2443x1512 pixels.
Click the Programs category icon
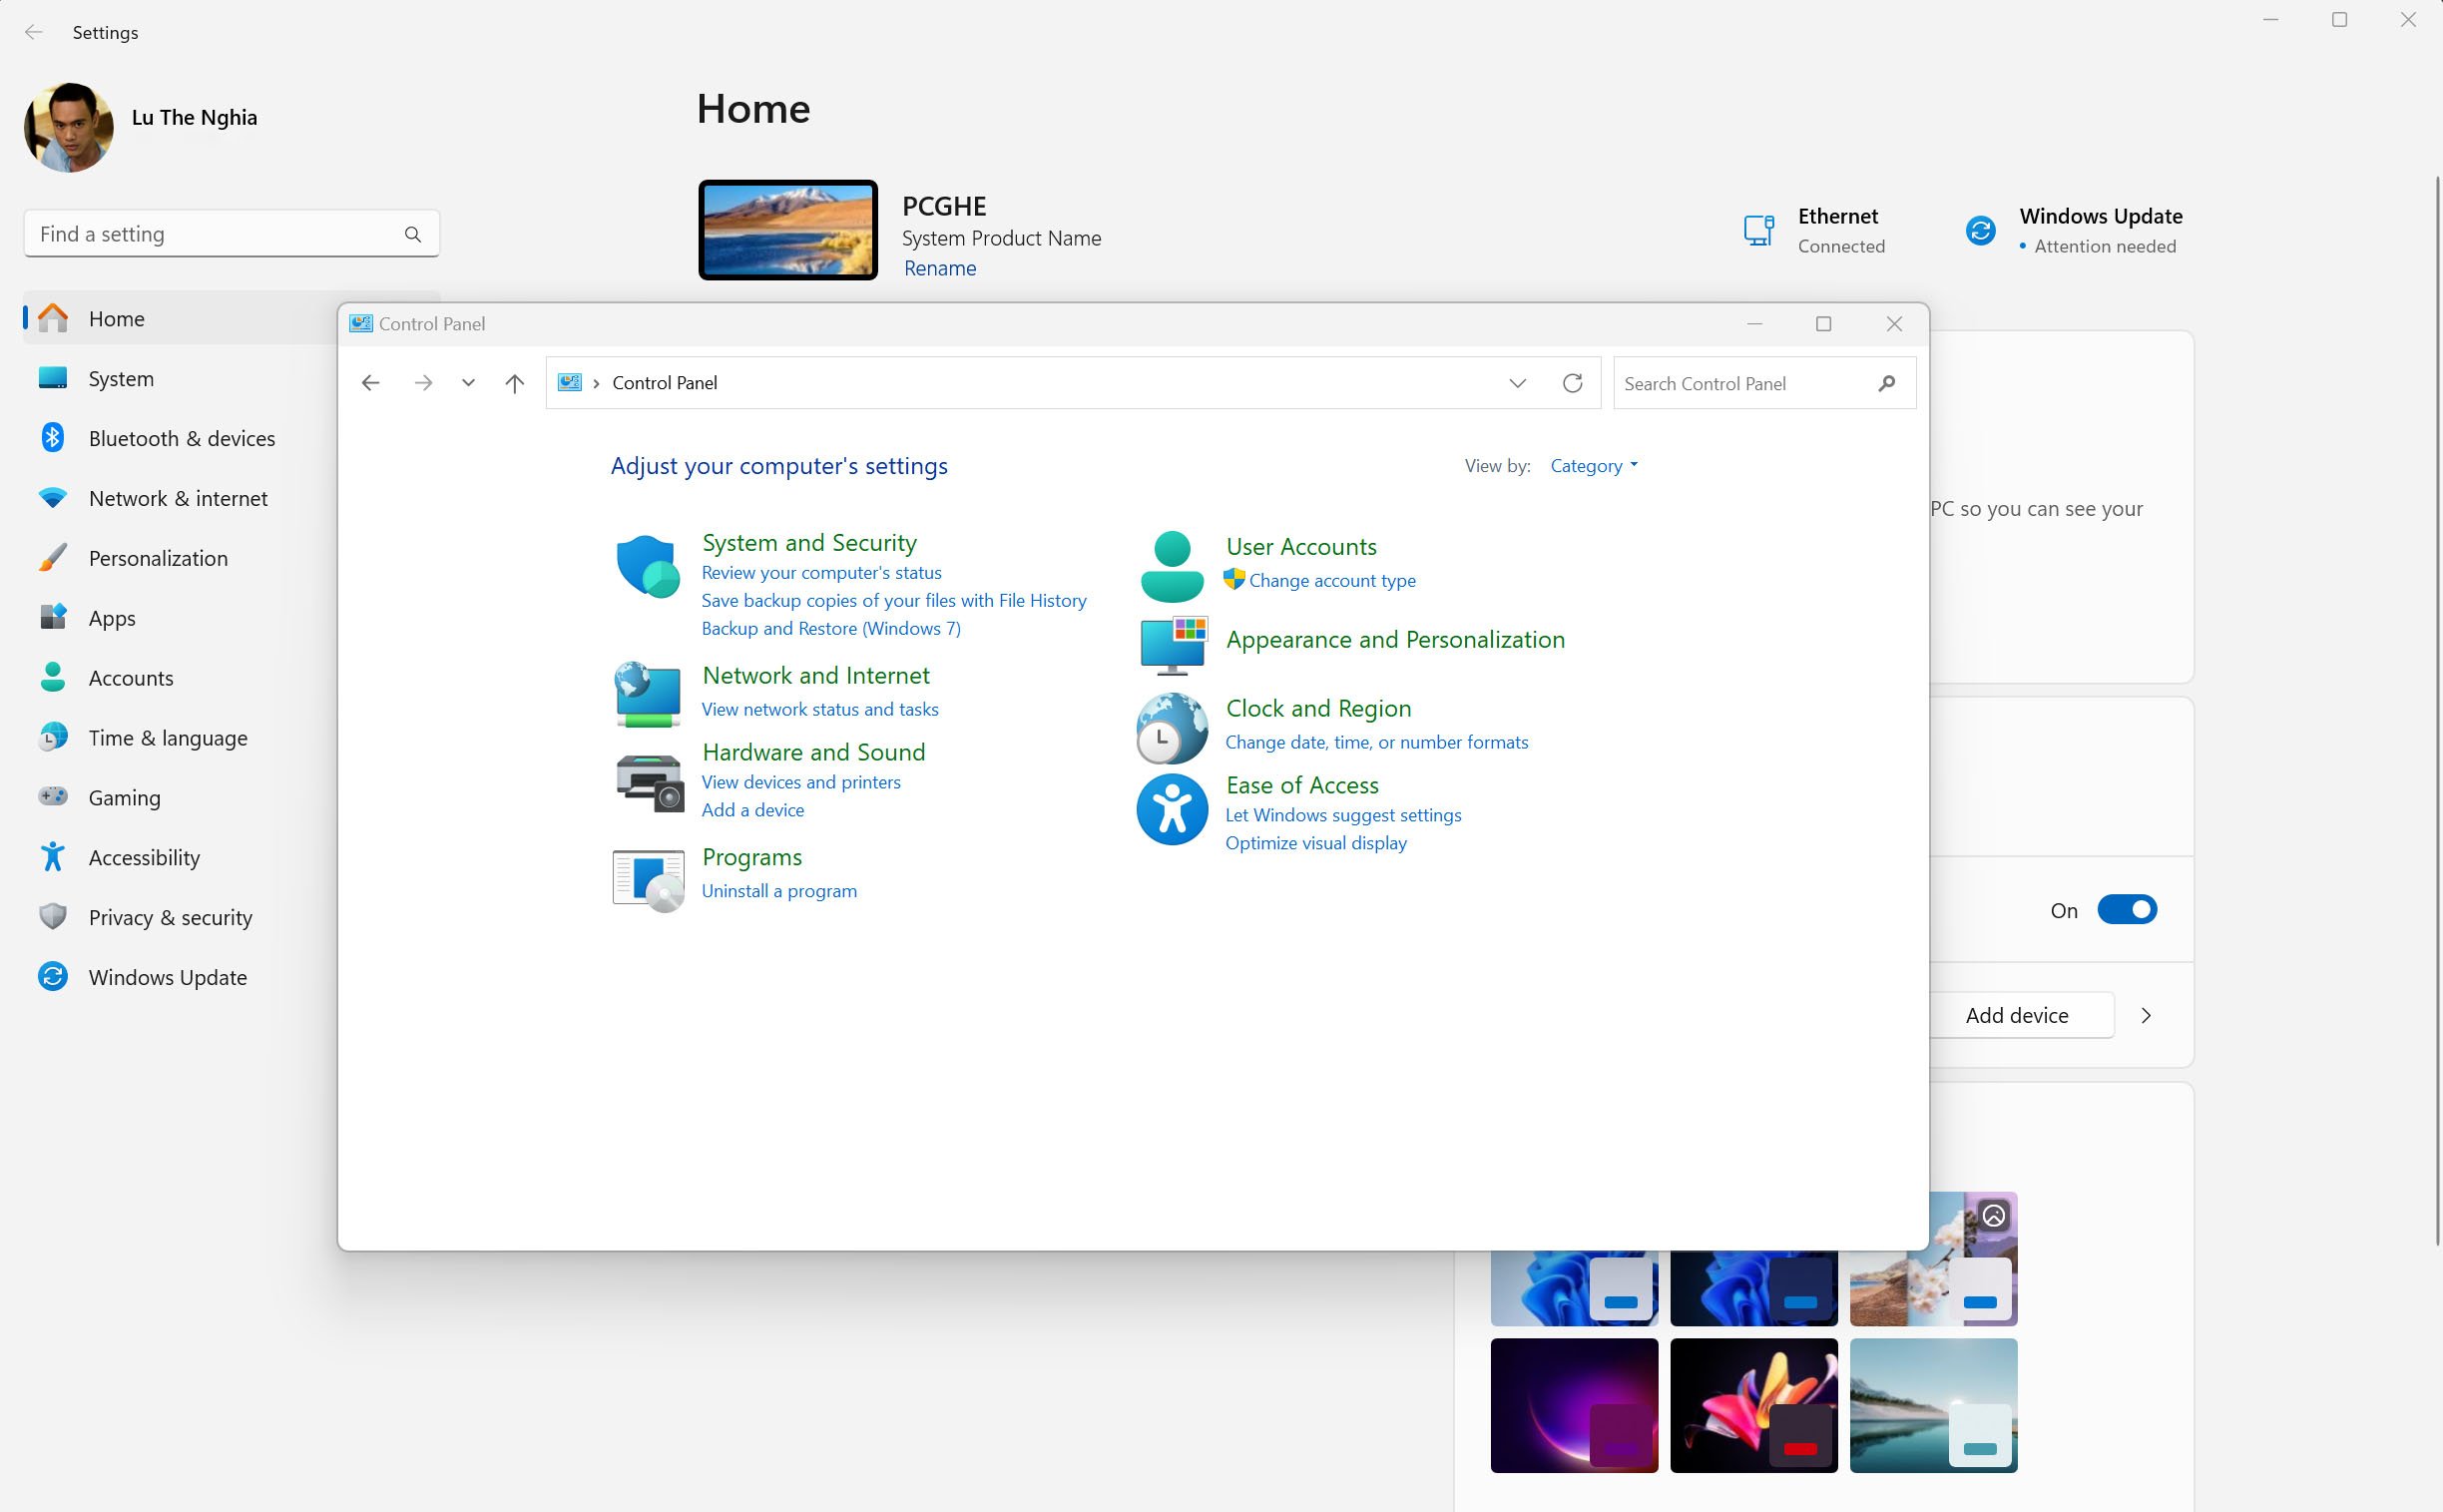click(x=648, y=879)
